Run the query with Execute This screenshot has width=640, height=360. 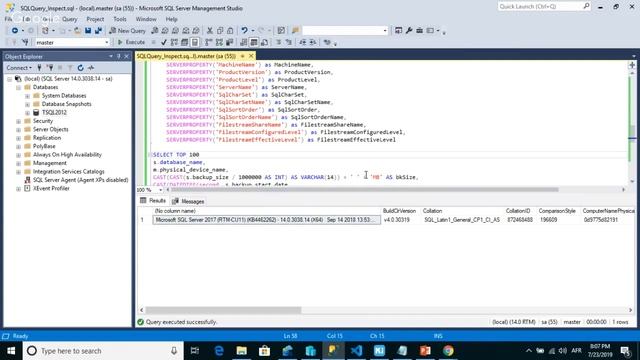[131, 42]
